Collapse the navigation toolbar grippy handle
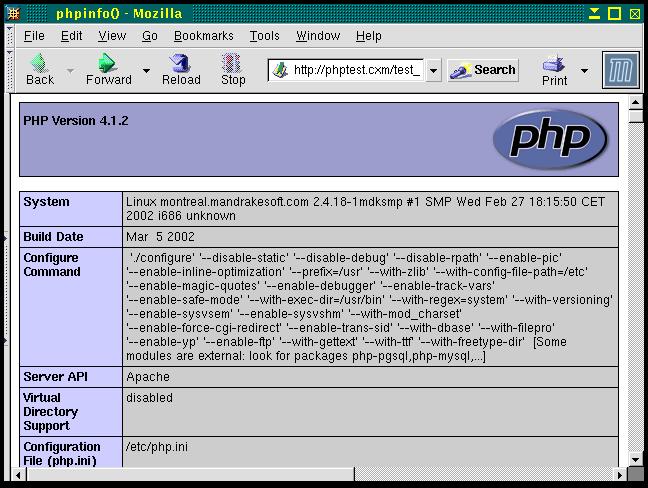The image size is (648, 488). [x=10, y=70]
